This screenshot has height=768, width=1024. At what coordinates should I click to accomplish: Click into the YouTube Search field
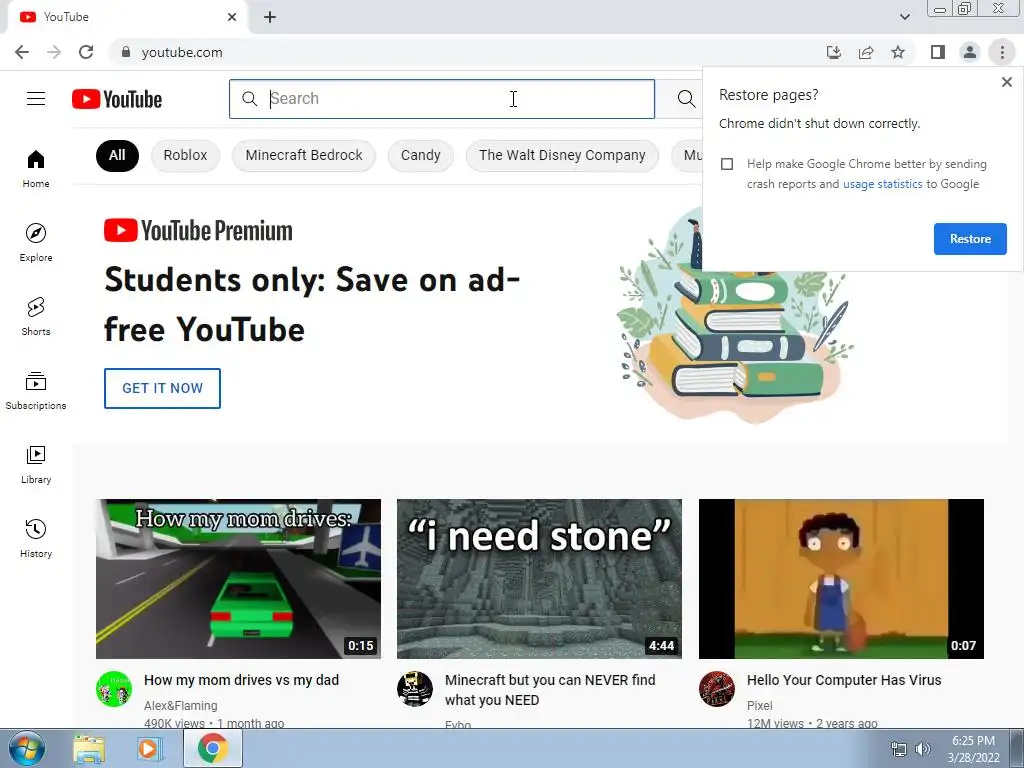[441, 99]
